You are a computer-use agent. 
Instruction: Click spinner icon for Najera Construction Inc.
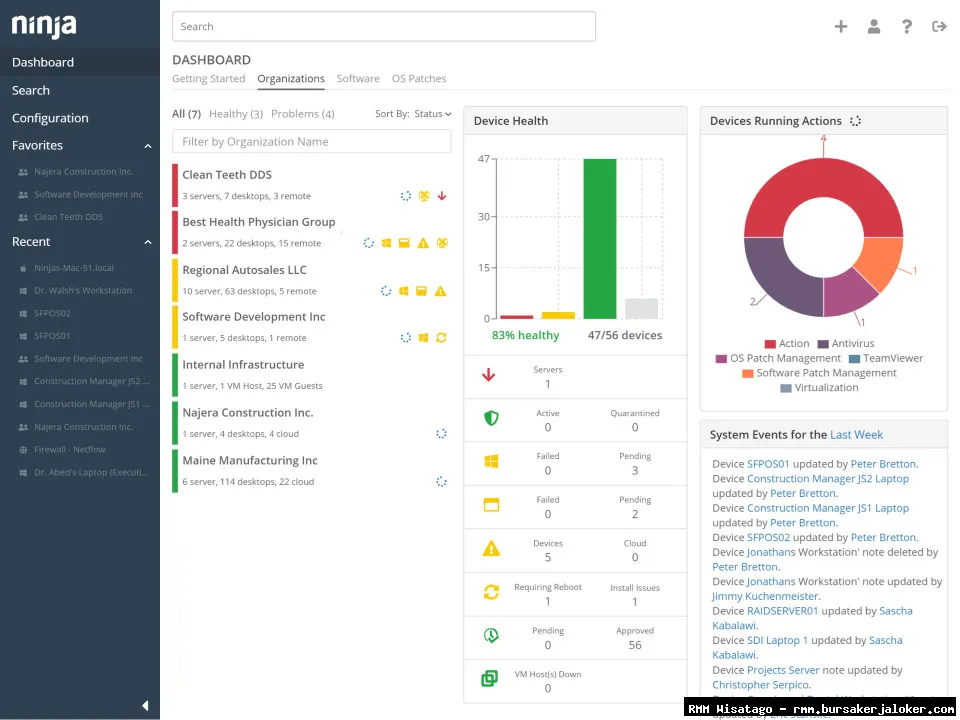pos(441,433)
